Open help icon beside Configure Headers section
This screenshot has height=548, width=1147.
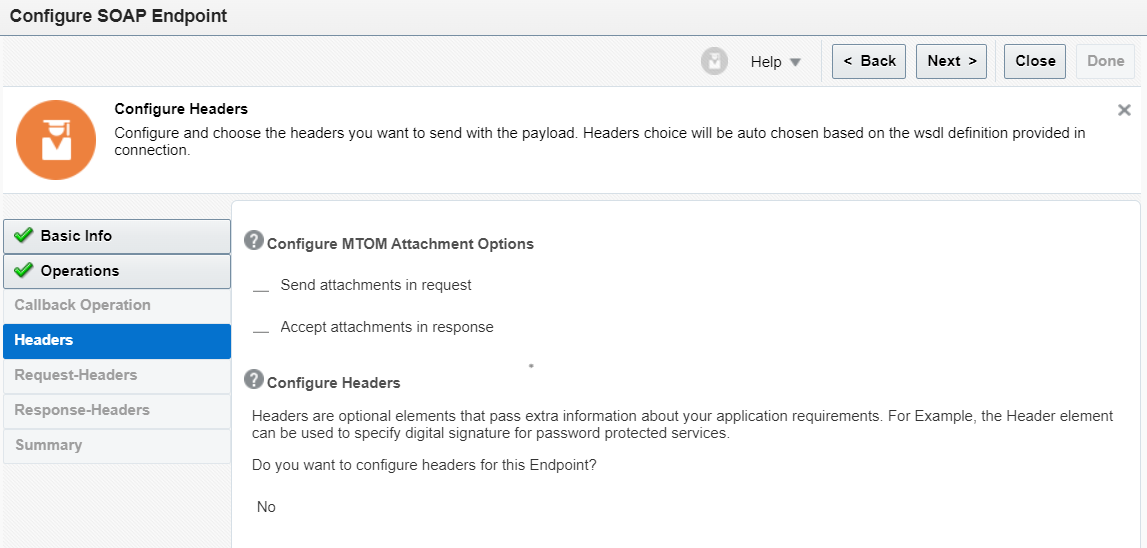click(254, 379)
